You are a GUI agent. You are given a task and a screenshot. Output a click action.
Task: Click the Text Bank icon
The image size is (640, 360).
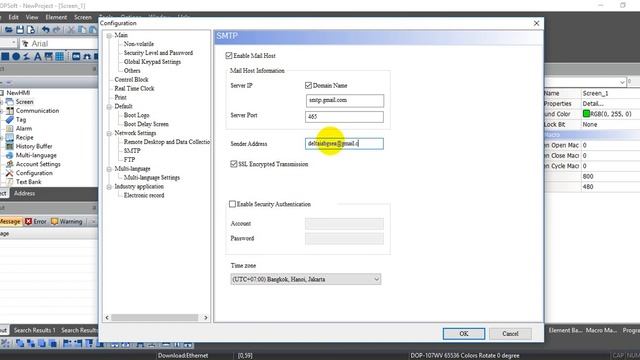(x=9, y=182)
